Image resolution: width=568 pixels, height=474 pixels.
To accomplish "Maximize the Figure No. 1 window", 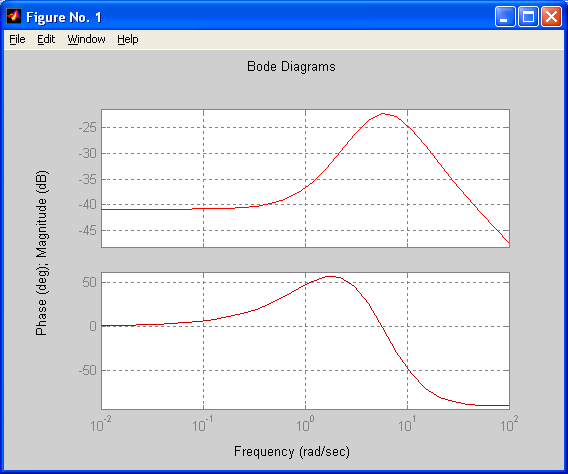I will (x=528, y=17).
